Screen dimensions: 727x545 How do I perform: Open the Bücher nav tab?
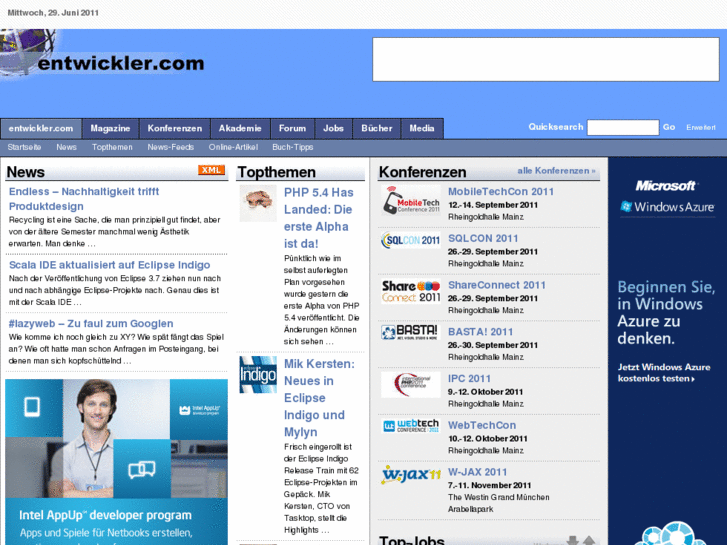(377, 128)
